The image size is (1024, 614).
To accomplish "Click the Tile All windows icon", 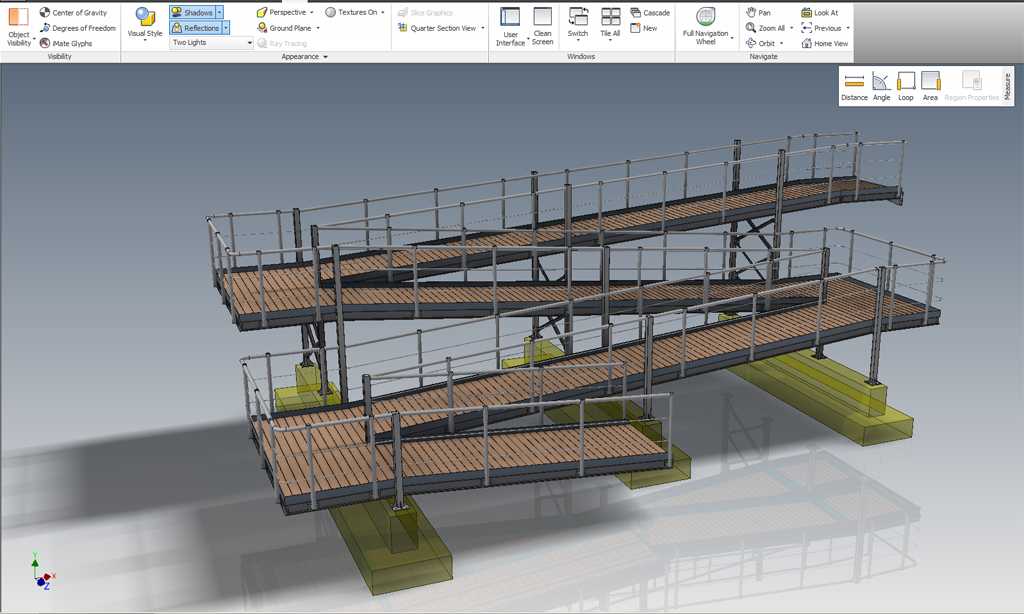I will click(611, 17).
